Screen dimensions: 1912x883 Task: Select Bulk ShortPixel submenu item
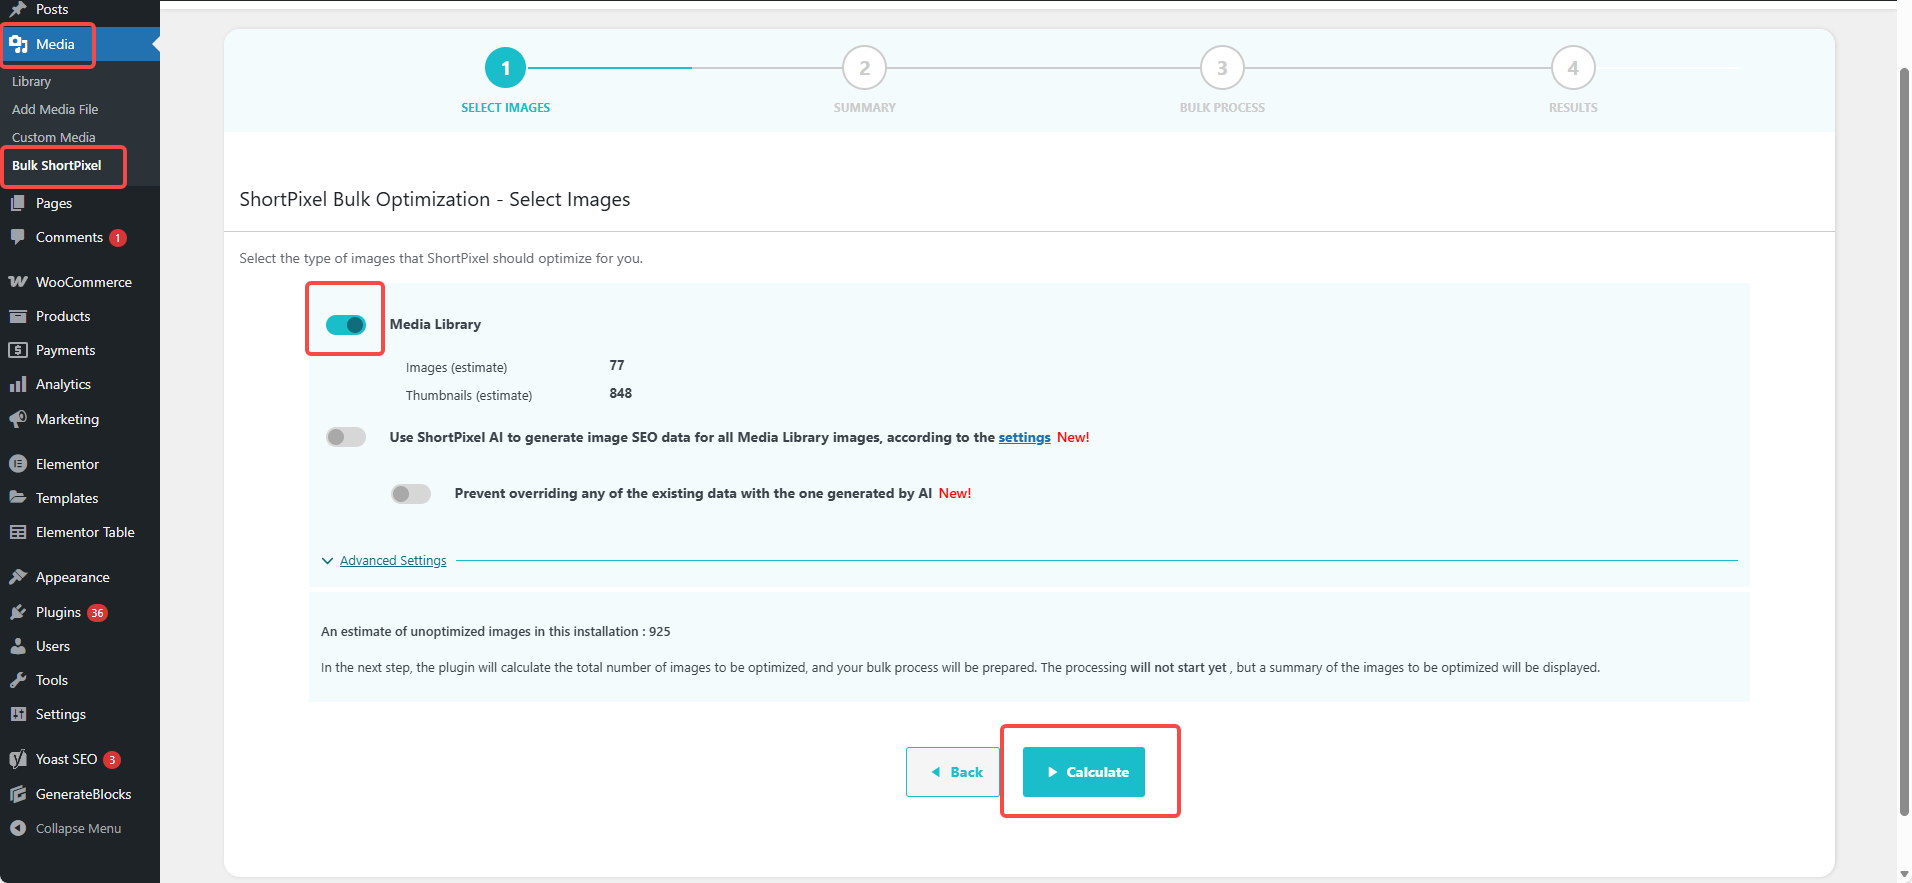click(57, 166)
